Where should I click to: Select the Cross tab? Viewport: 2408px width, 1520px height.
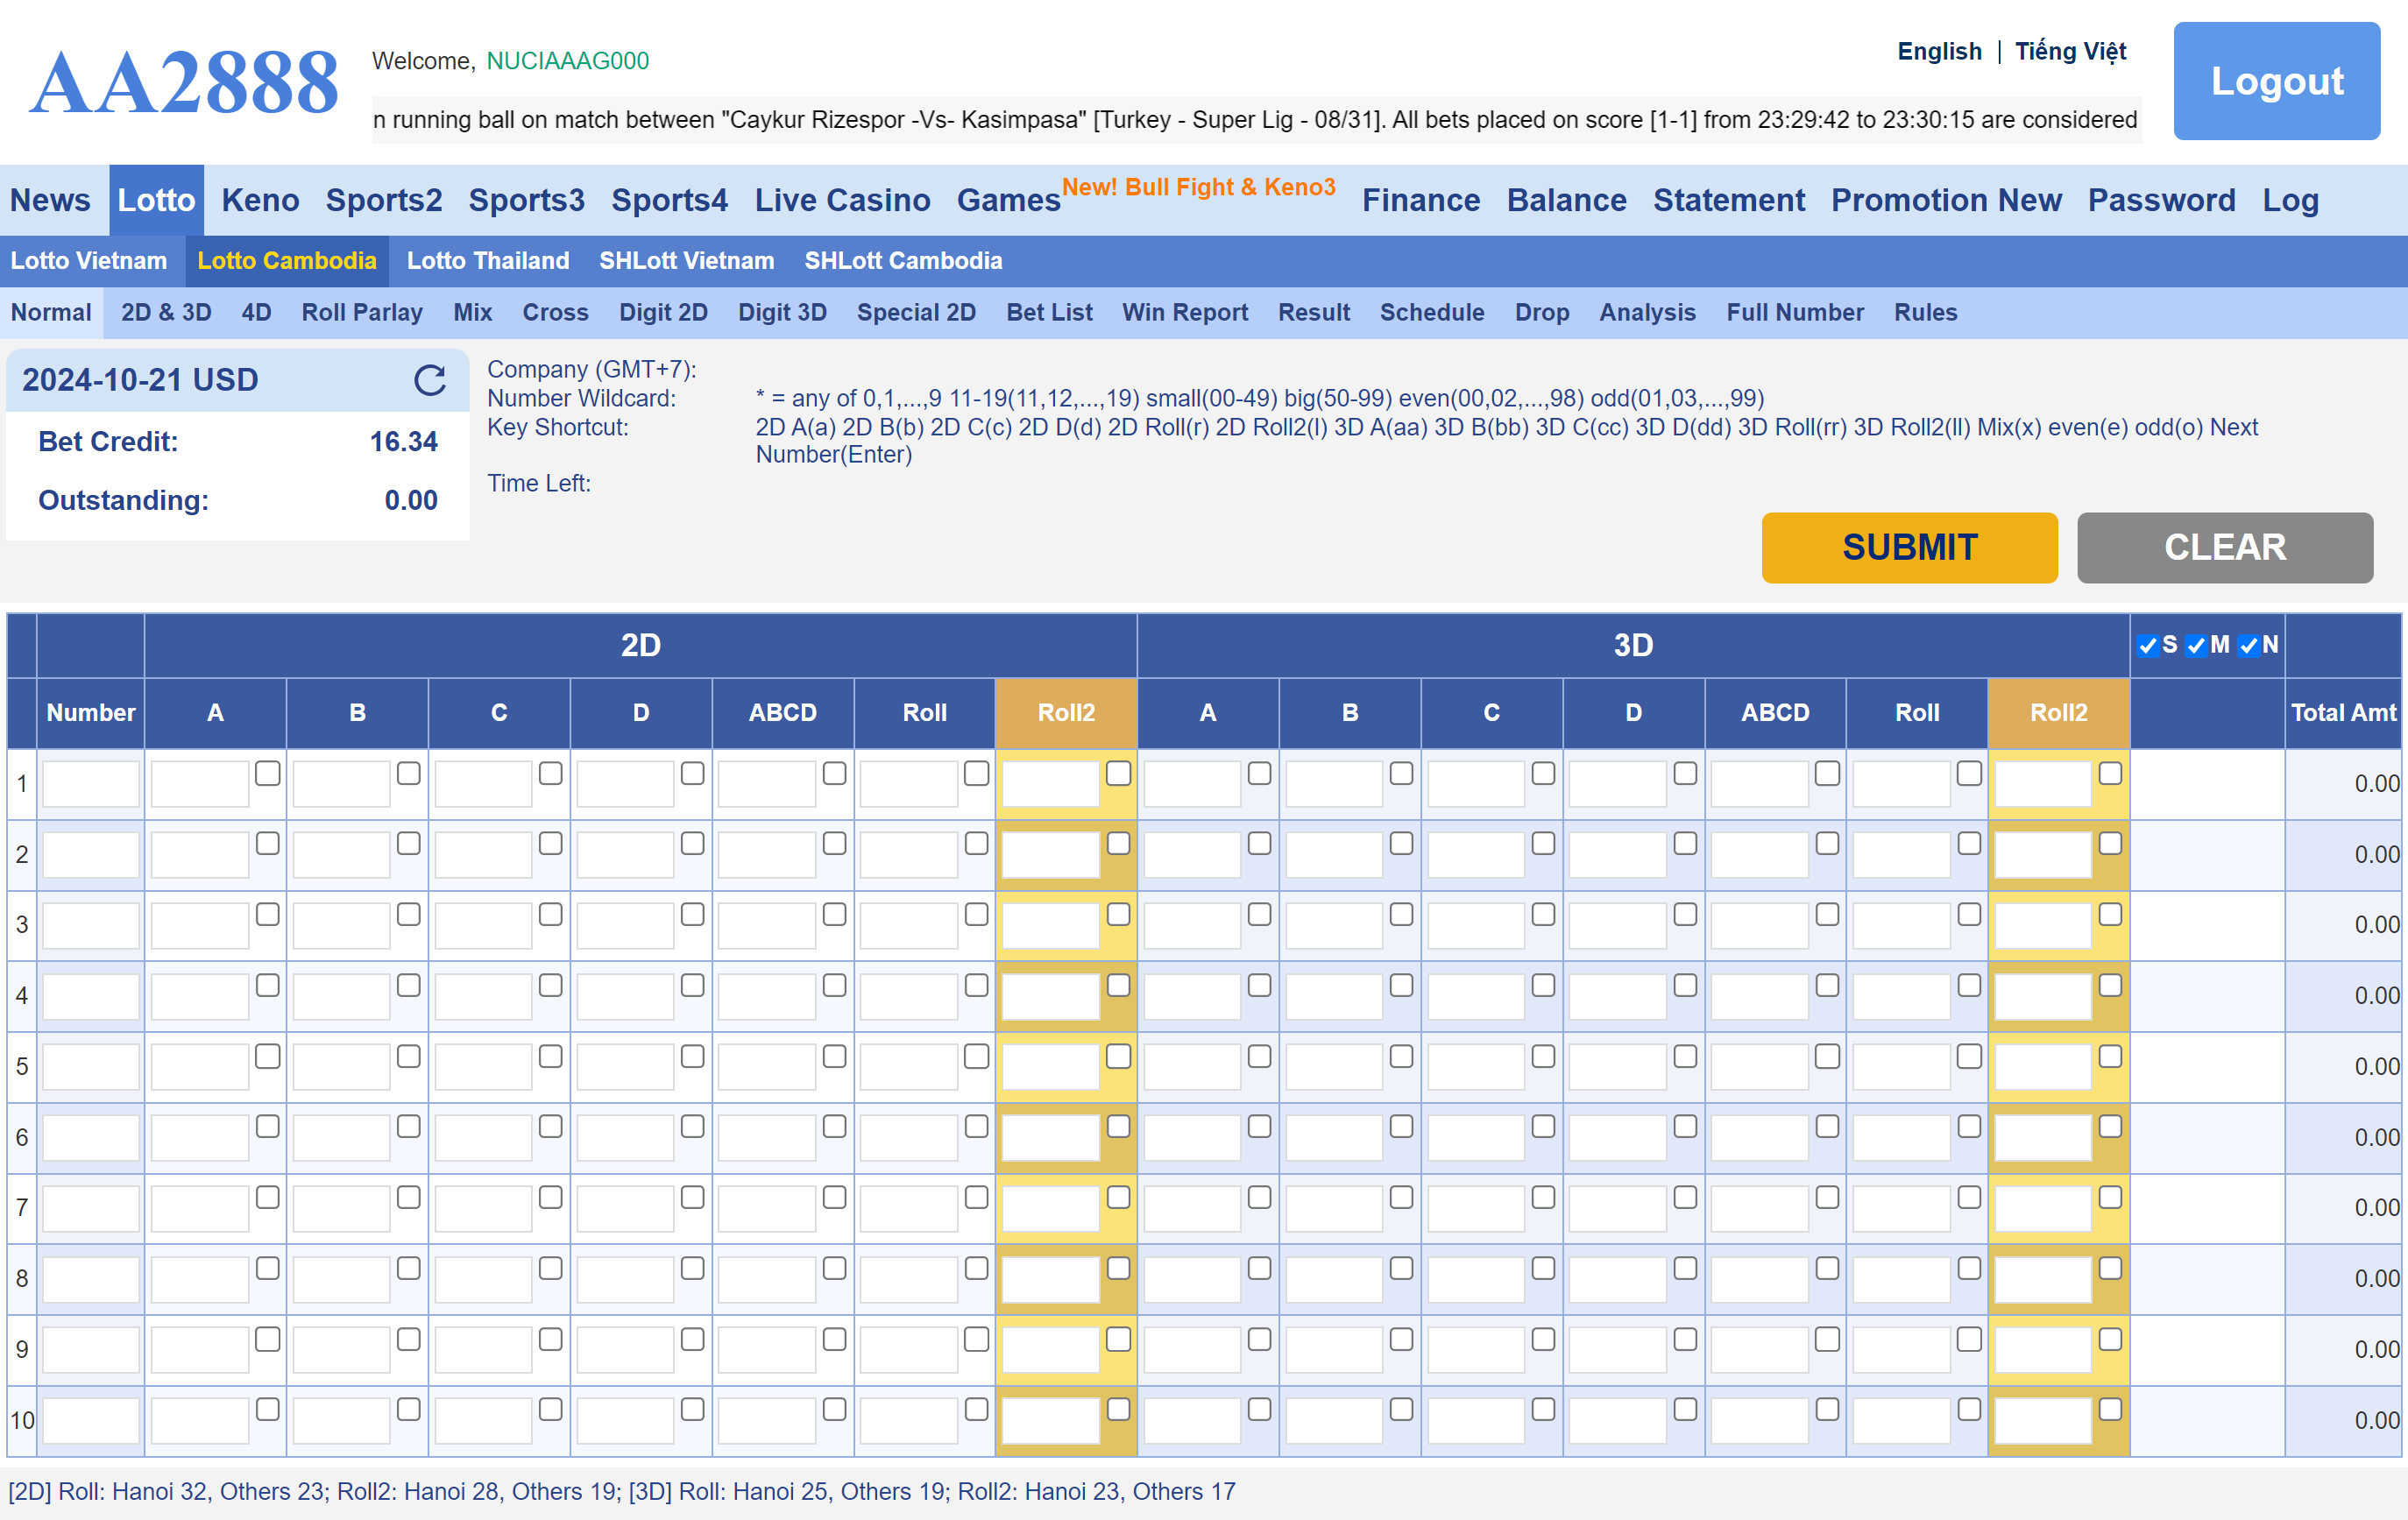click(x=555, y=312)
